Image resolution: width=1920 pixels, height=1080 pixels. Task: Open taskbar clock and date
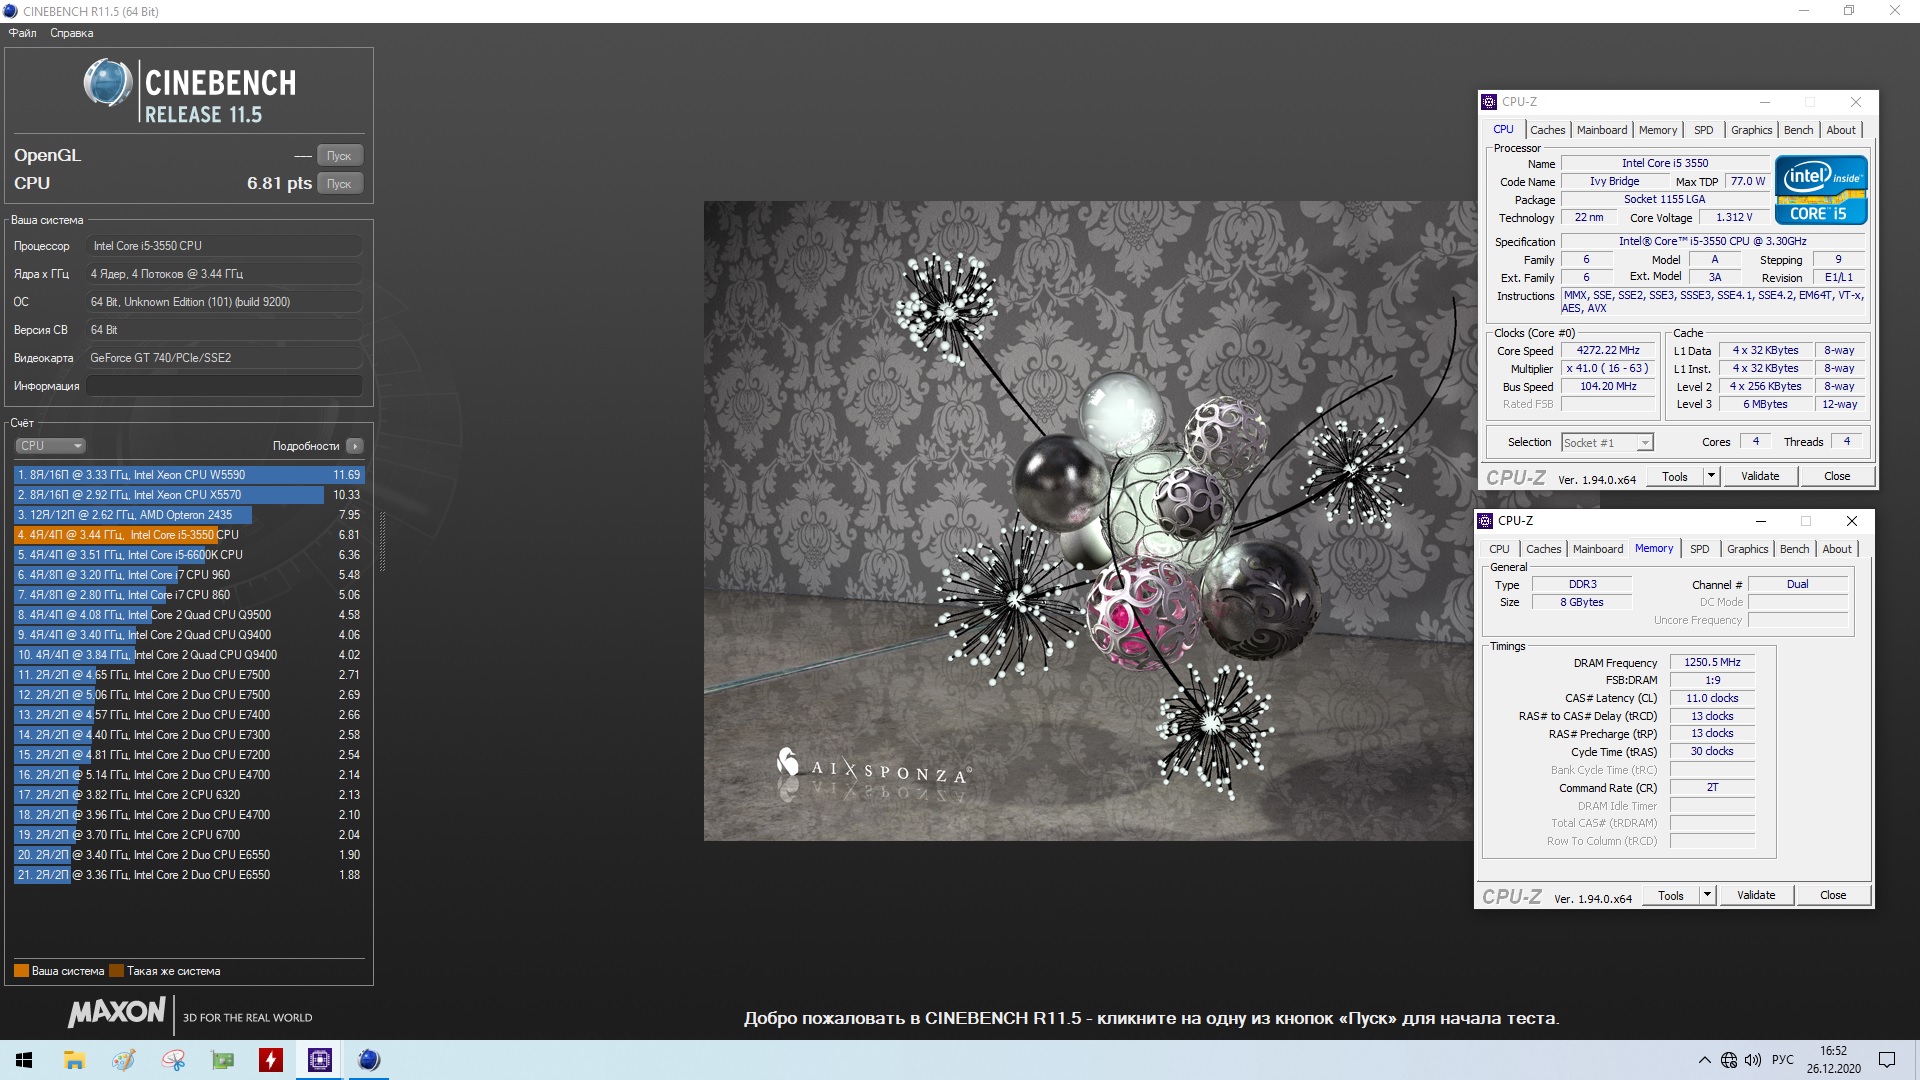(x=1833, y=1060)
